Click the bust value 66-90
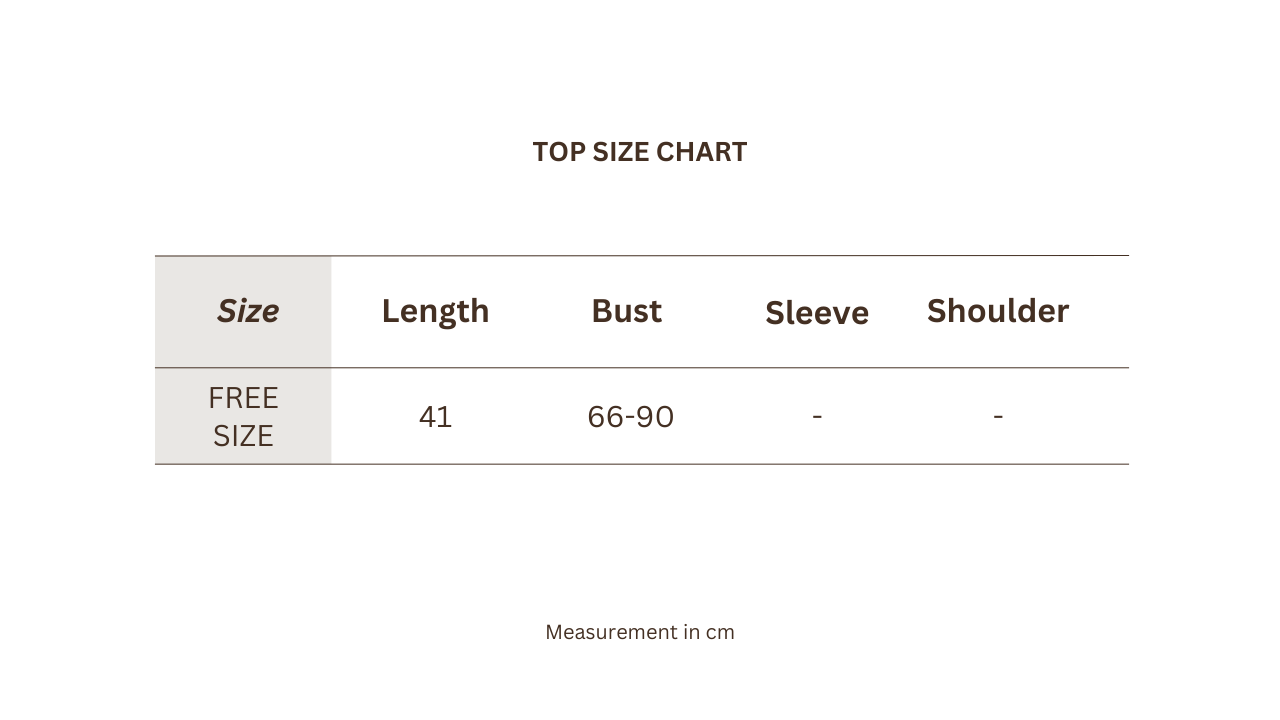Screen dimensions: 1280x720 tap(631, 417)
